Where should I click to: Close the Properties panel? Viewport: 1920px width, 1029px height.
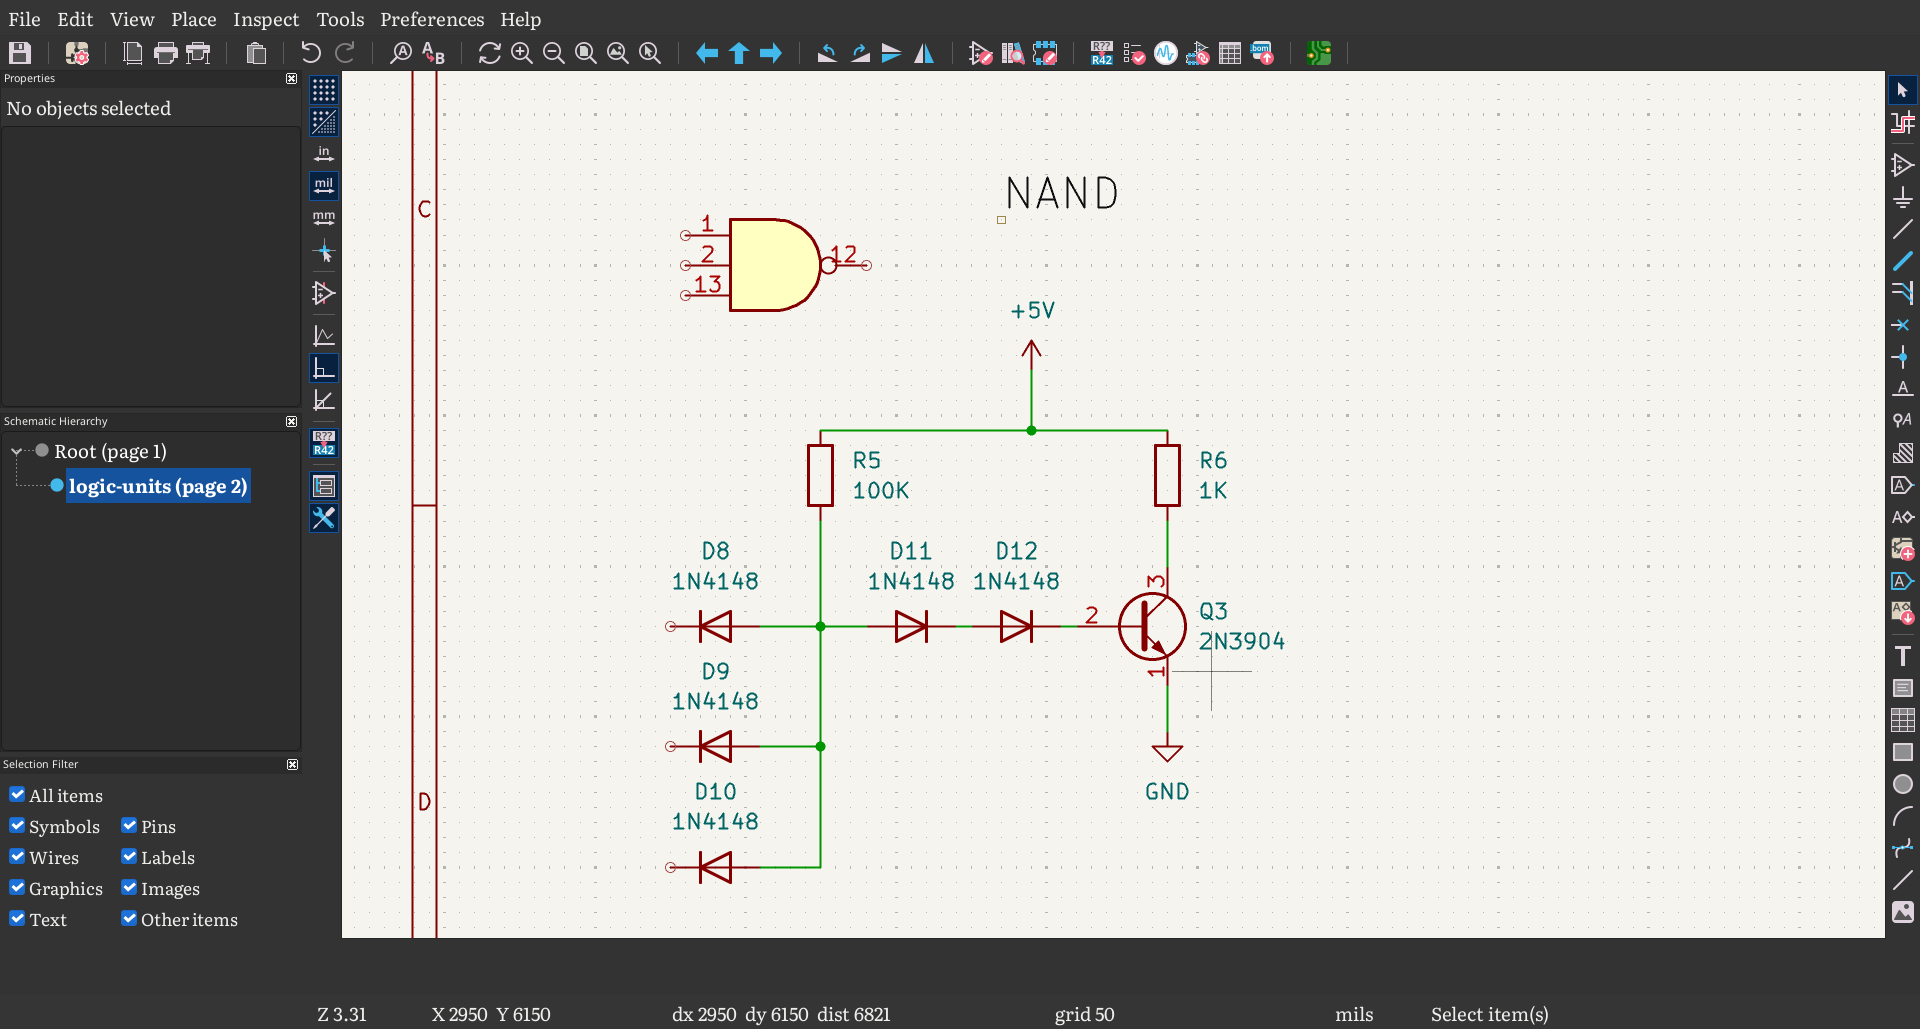click(x=292, y=78)
